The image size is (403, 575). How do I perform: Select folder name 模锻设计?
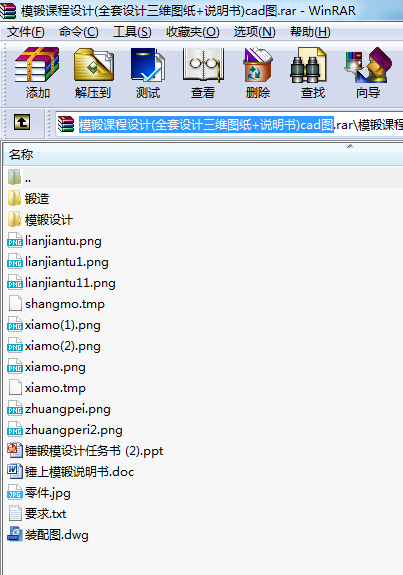click(x=49, y=220)
